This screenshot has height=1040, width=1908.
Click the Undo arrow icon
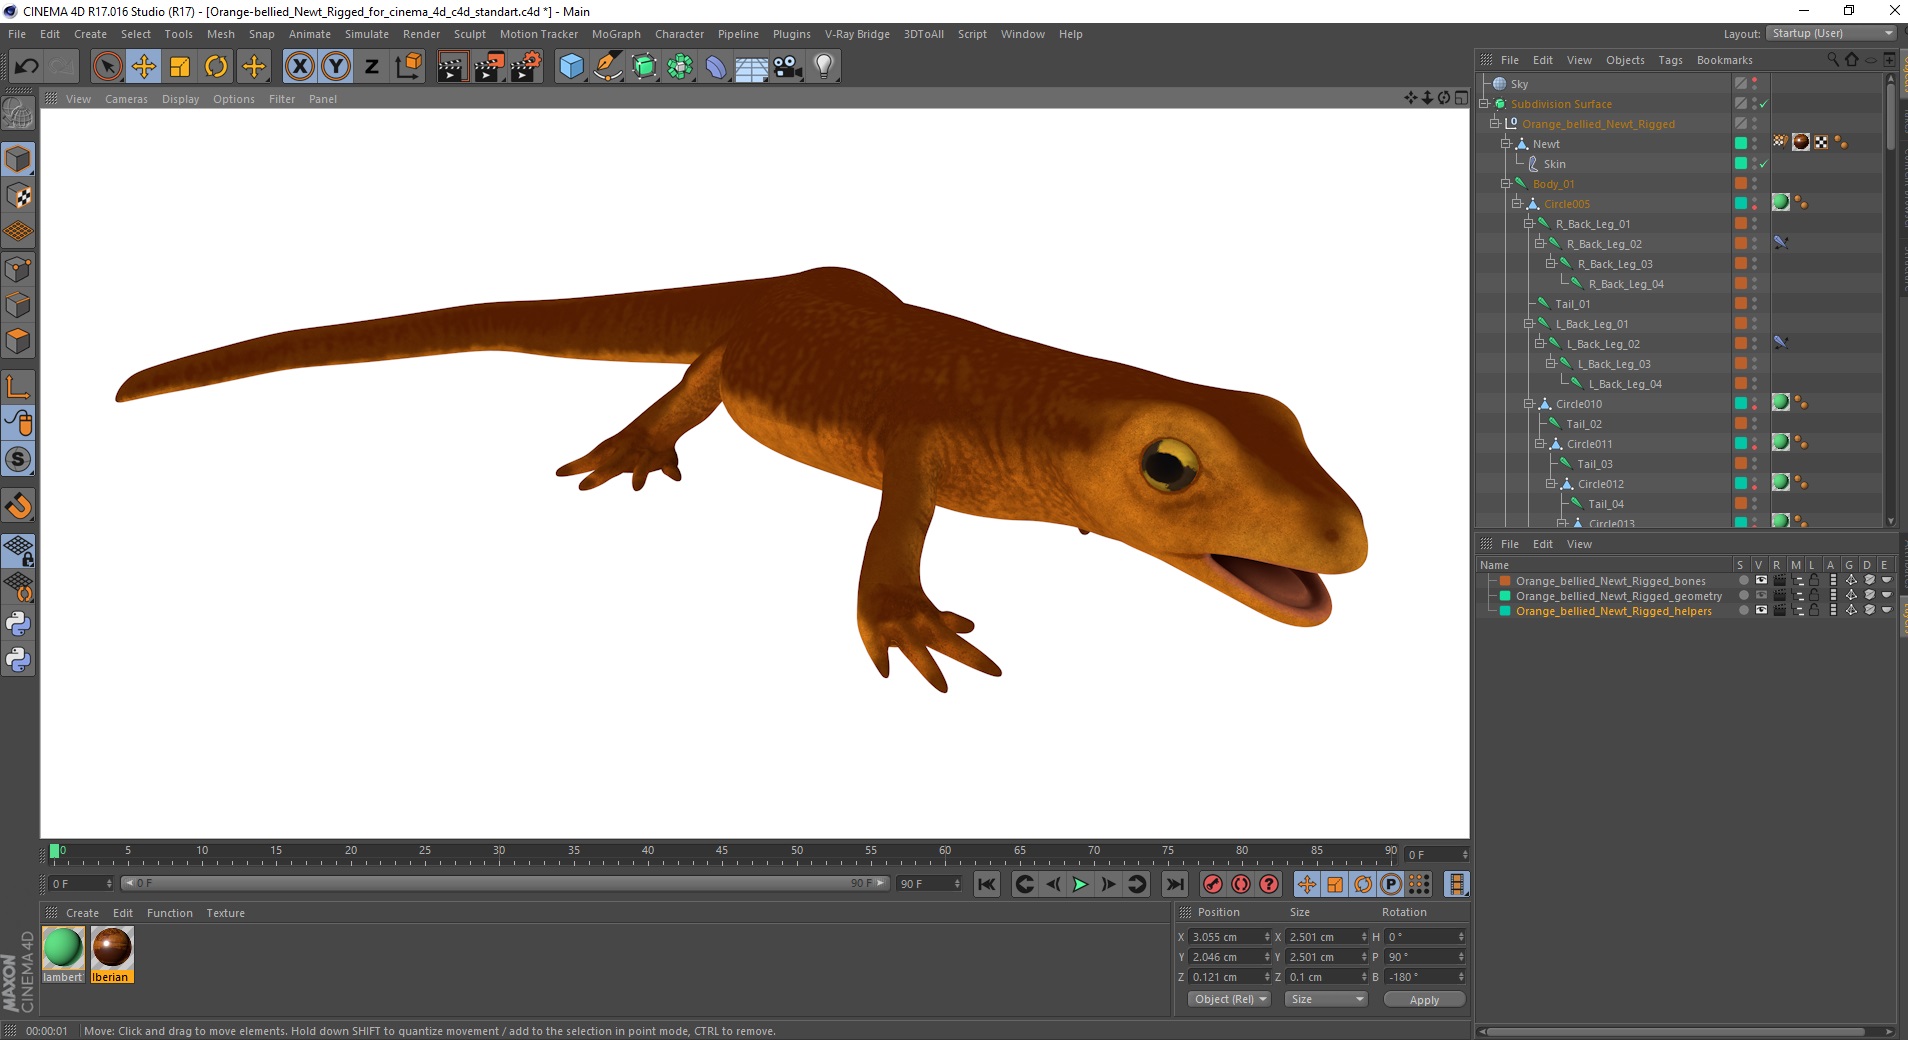27,67
